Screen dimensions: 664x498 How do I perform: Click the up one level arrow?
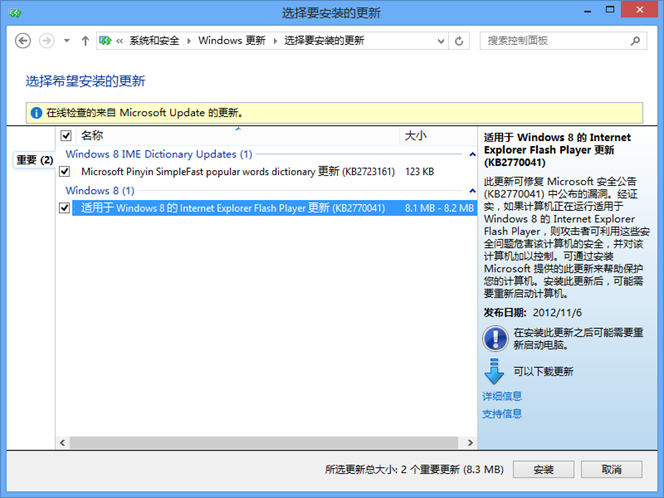[85, 41]
